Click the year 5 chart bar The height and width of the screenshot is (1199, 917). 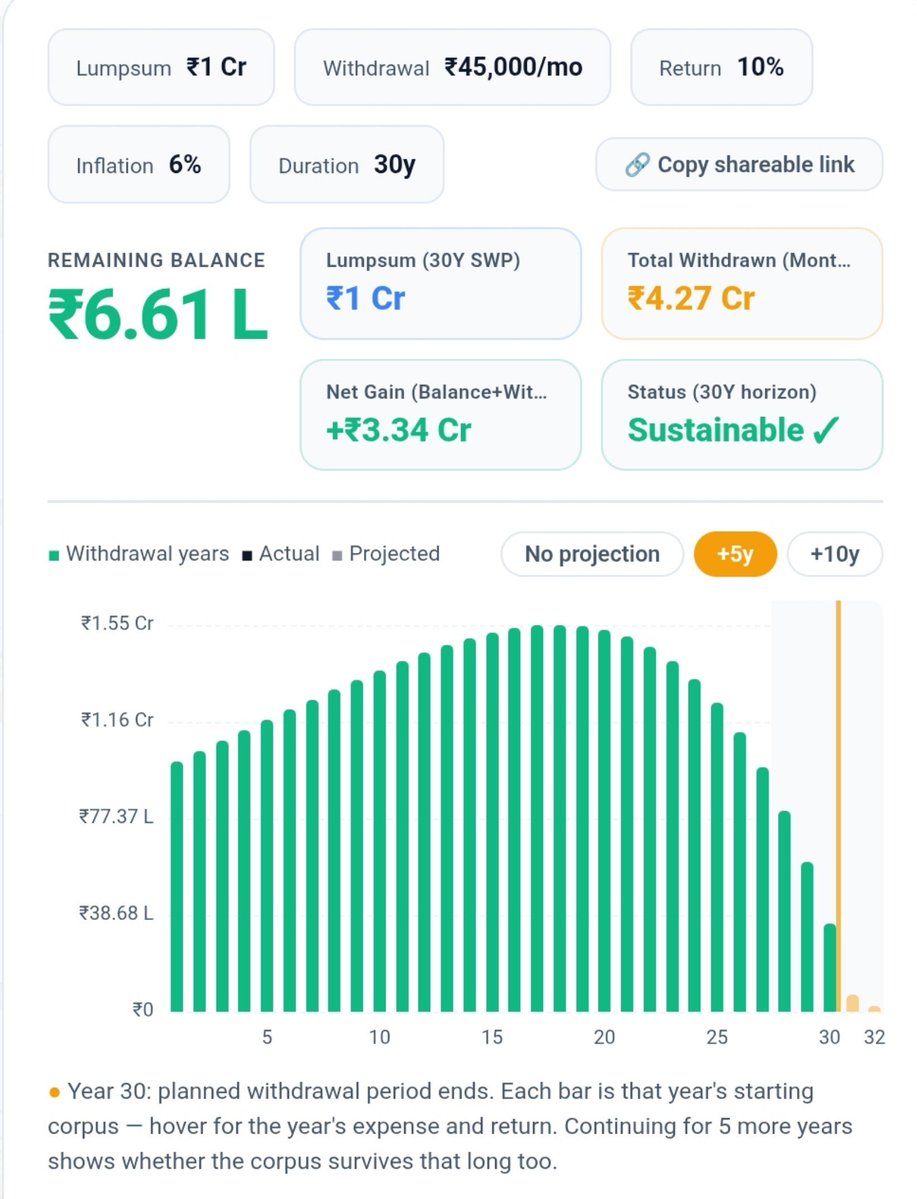coord(267,866)
